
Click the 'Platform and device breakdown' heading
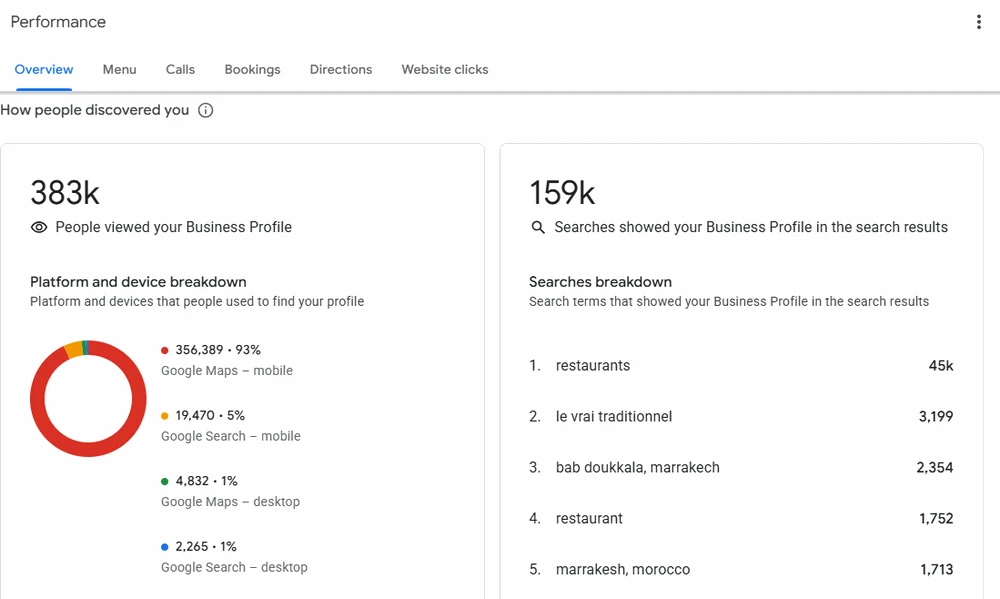point(138,282)
